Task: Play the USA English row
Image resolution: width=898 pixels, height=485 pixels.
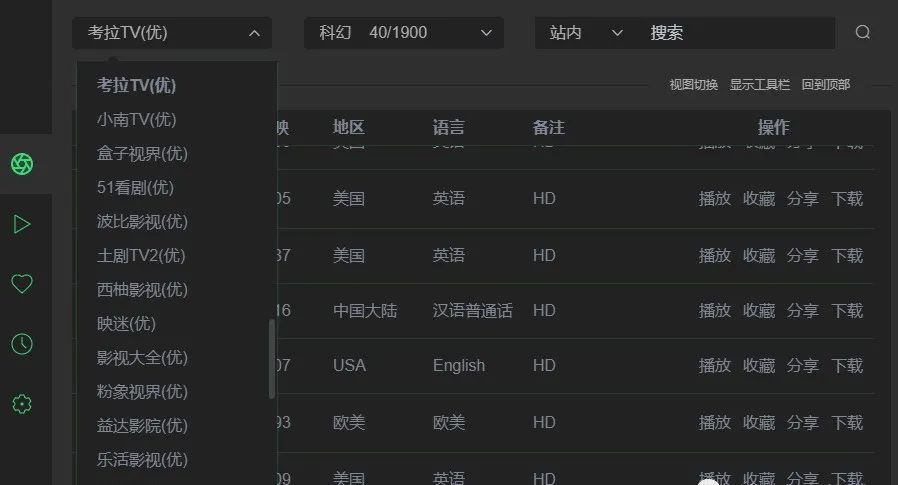Action: tap(715, 365)
